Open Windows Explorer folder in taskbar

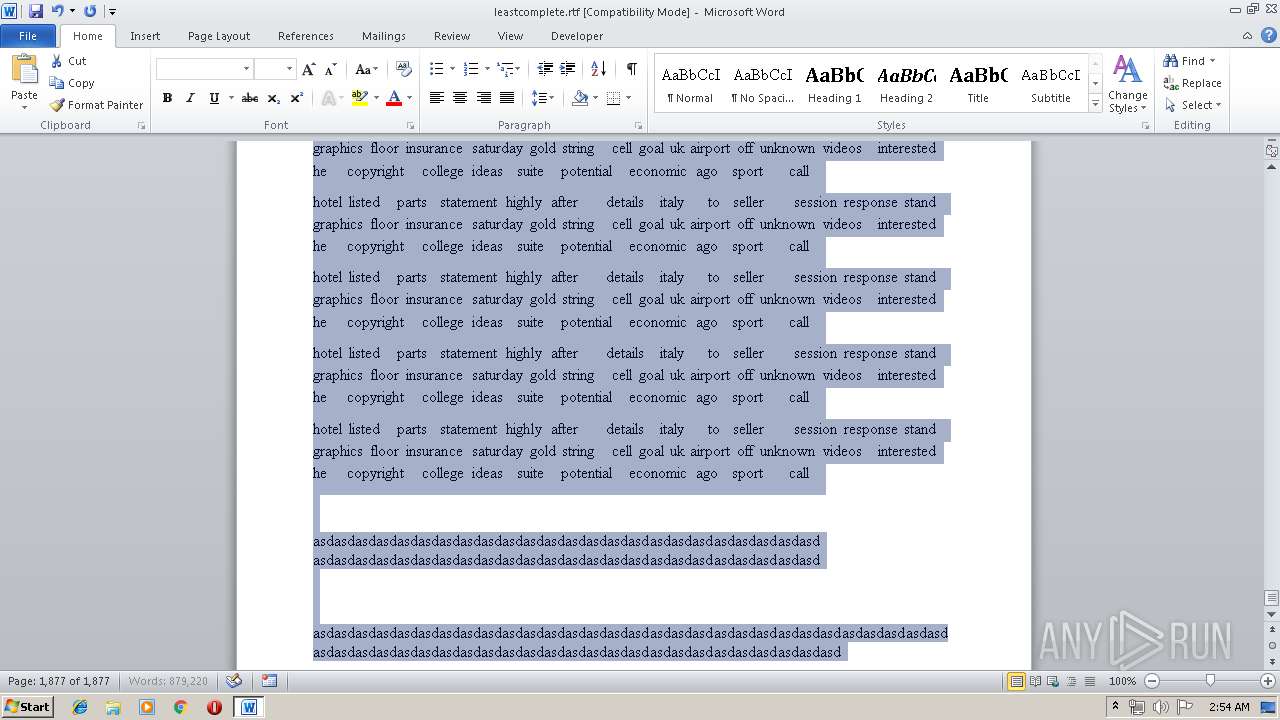(x=113, y=707)
